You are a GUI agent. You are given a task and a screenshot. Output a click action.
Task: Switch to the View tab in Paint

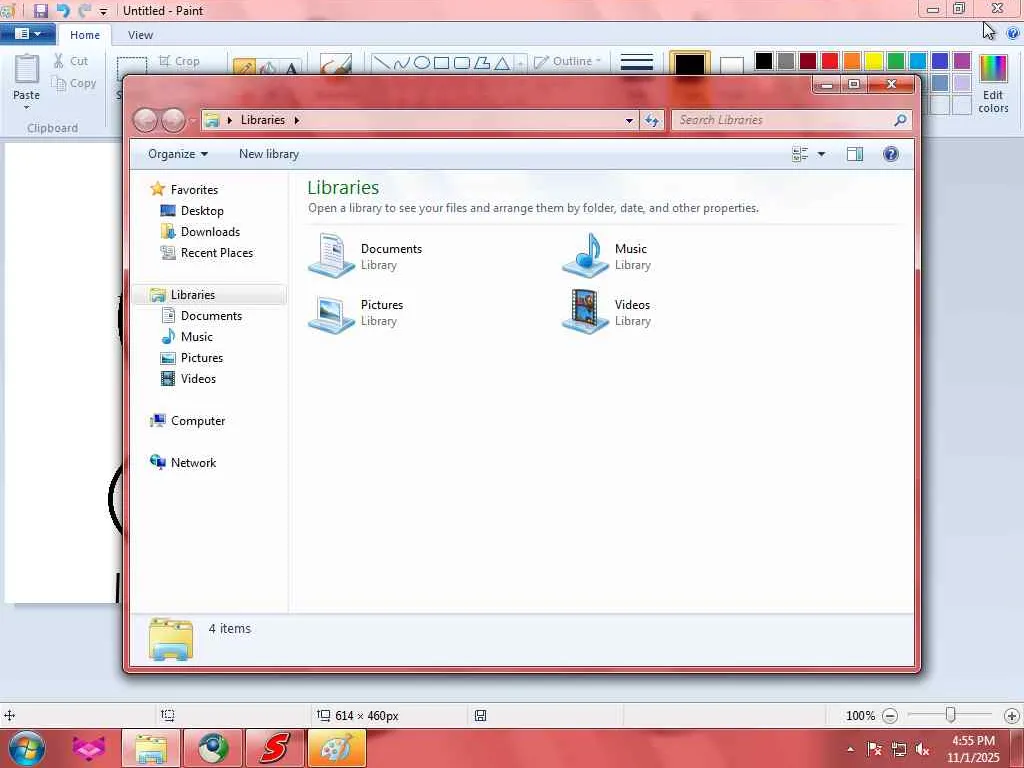point(140,35)
